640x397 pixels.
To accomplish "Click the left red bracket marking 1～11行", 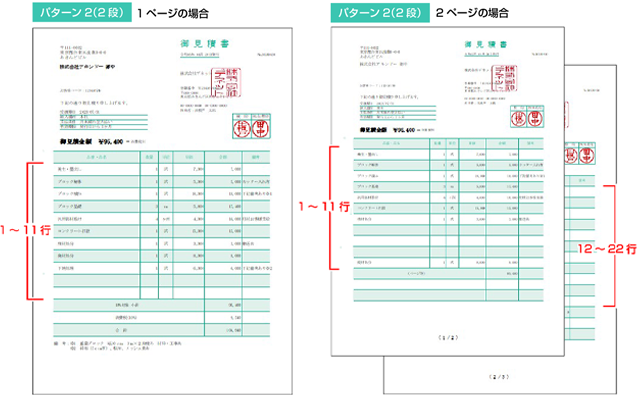I will [35, 231].
